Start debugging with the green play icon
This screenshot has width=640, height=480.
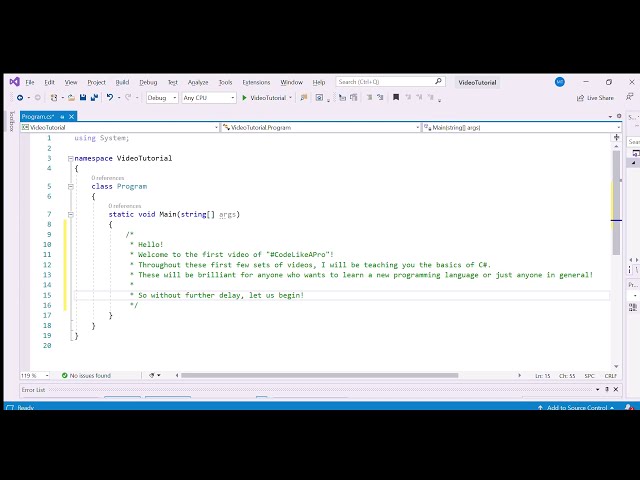click(x=244, y=98)
